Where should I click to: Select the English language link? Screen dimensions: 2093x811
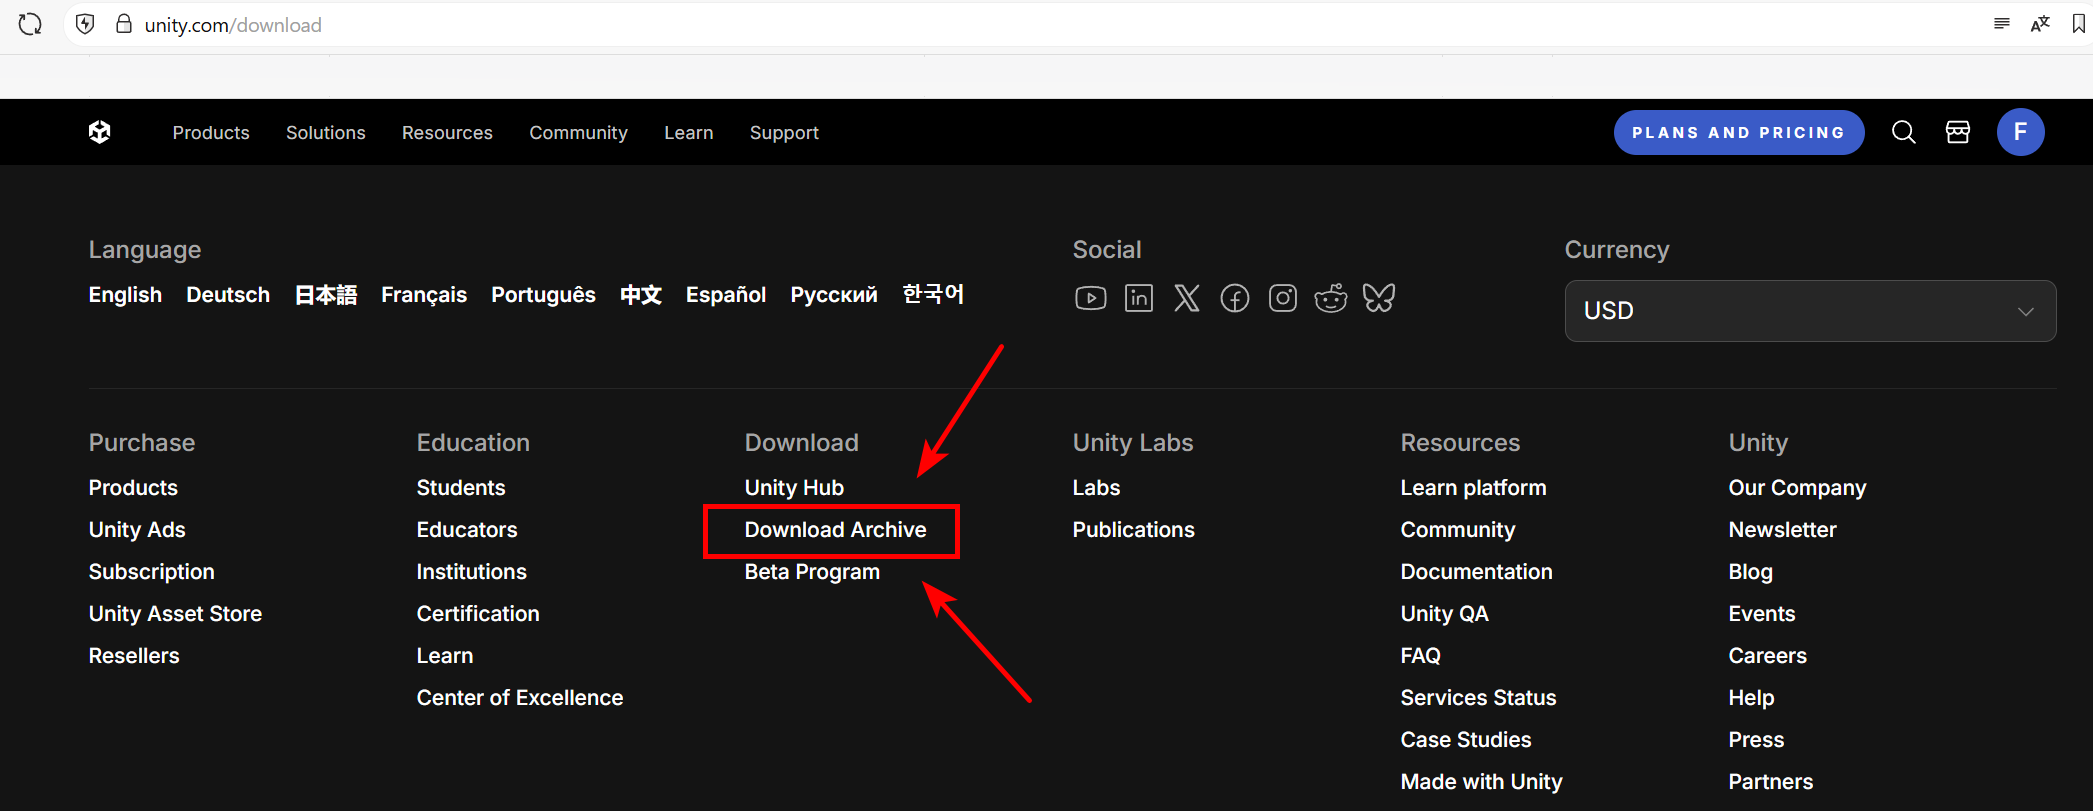125,295
